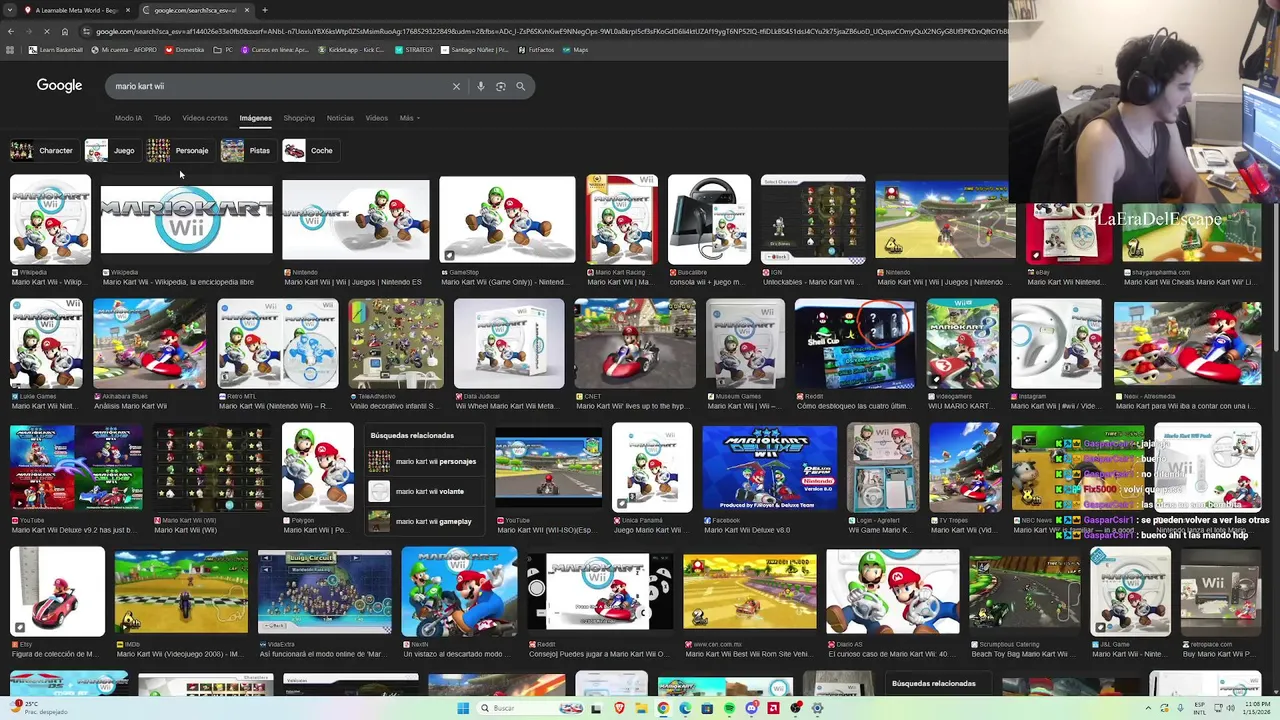1280x720 pixels.
Task: Open File Explorer from taskbar
Action: (641, 708)
